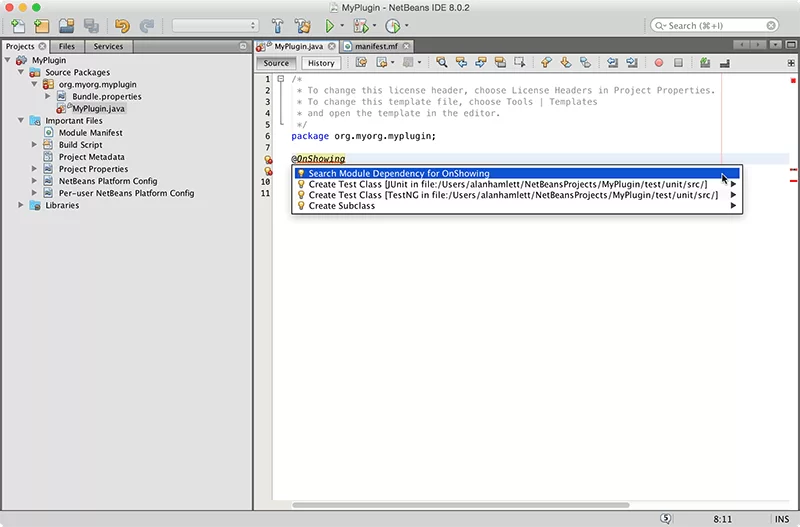Click the Find Selection magnifier icon
800x527 pixels.
[442, 63]
